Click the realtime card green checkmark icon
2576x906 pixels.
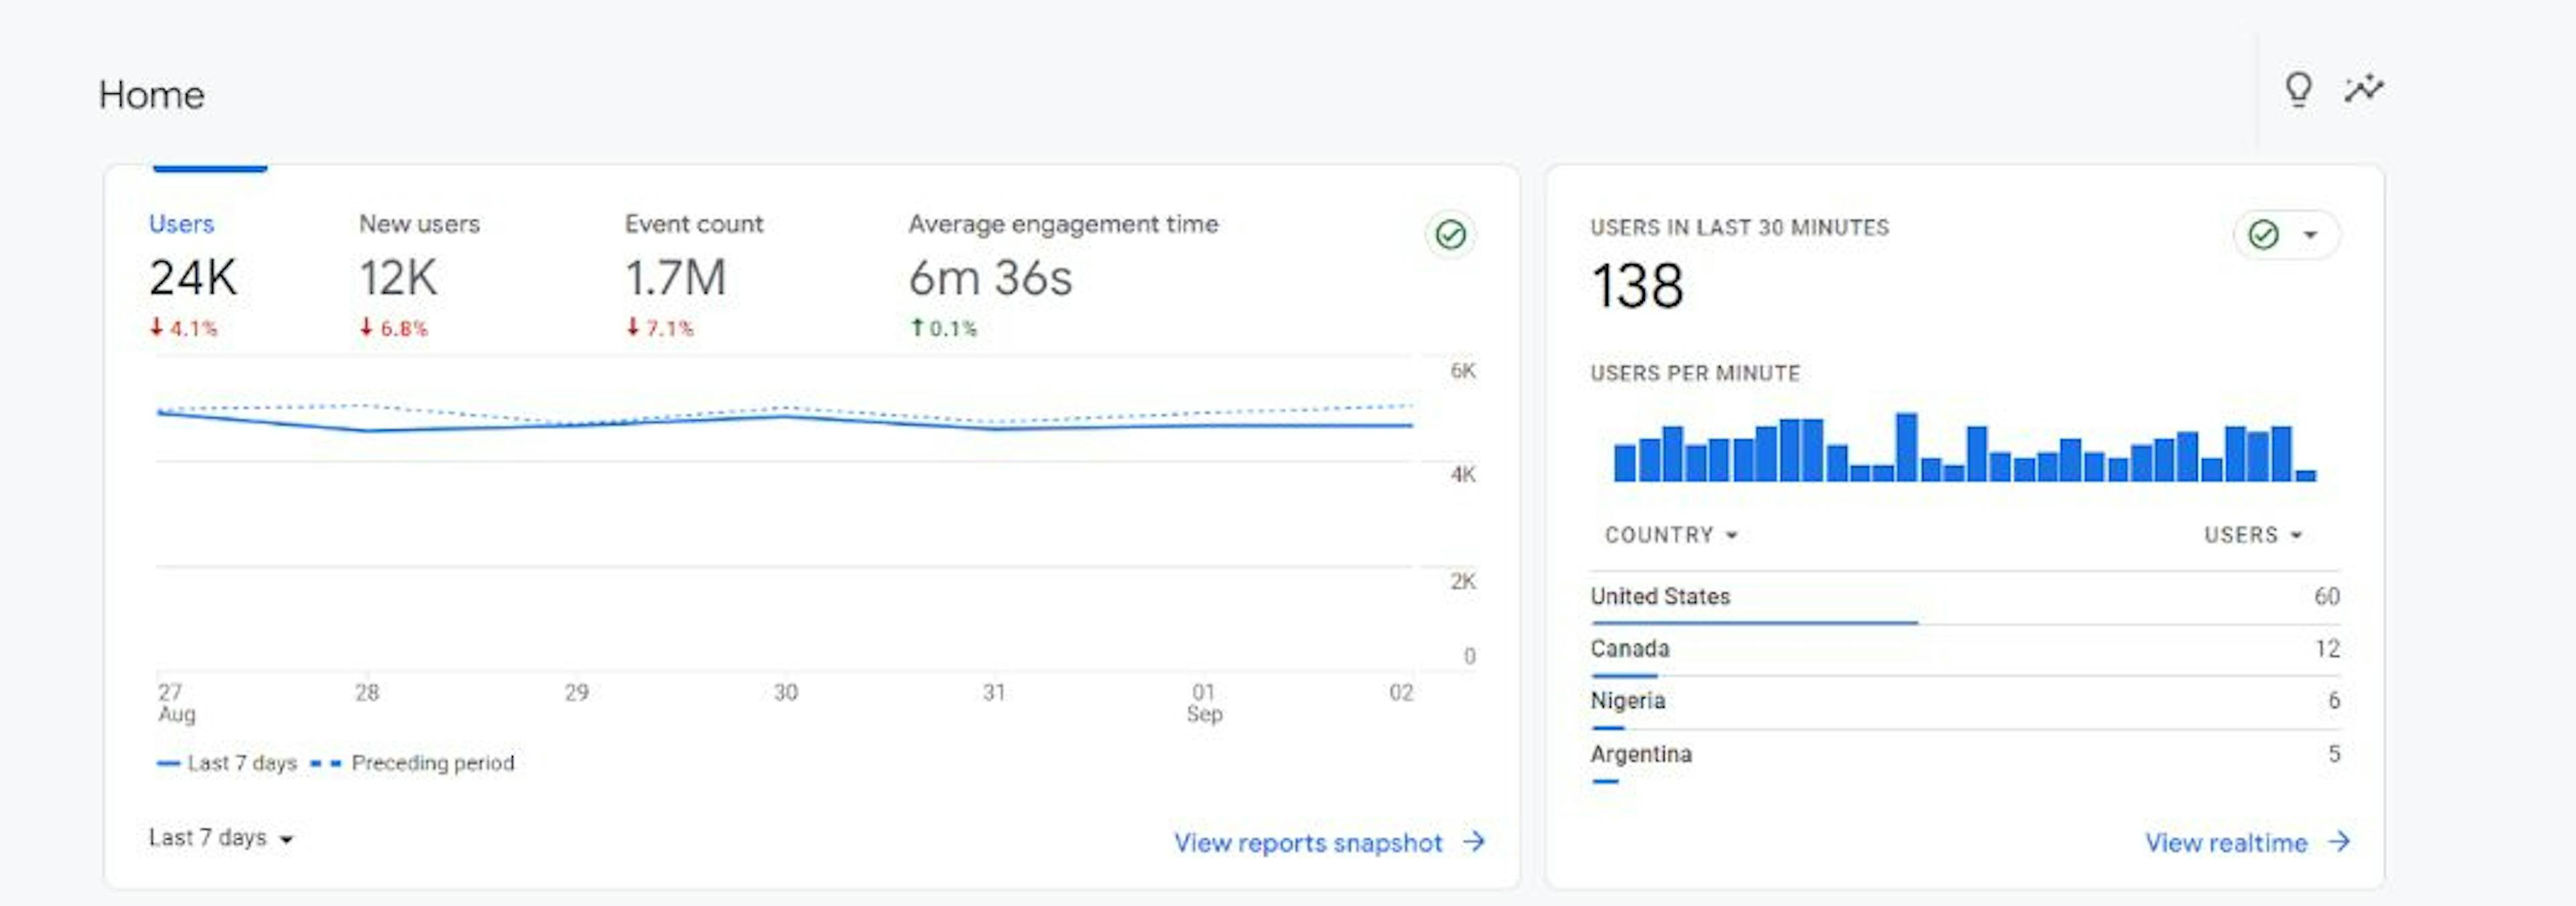point(2263,234)
